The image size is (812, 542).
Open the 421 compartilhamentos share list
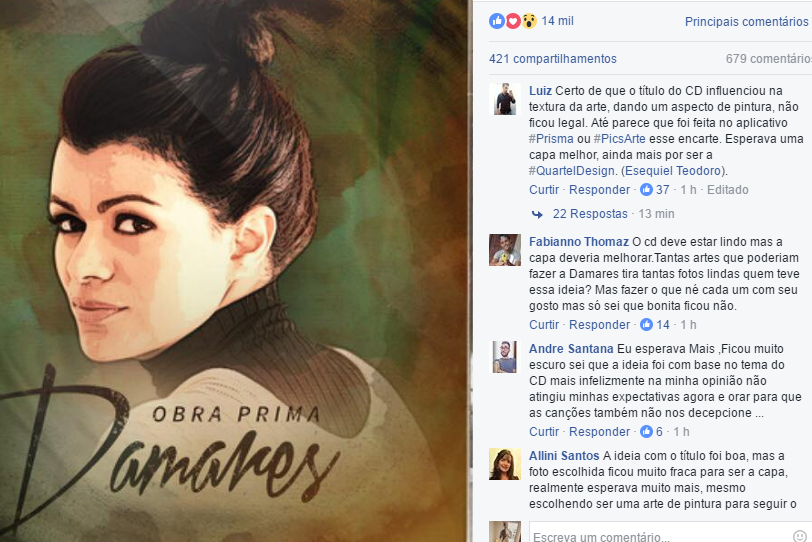(553, 58)
